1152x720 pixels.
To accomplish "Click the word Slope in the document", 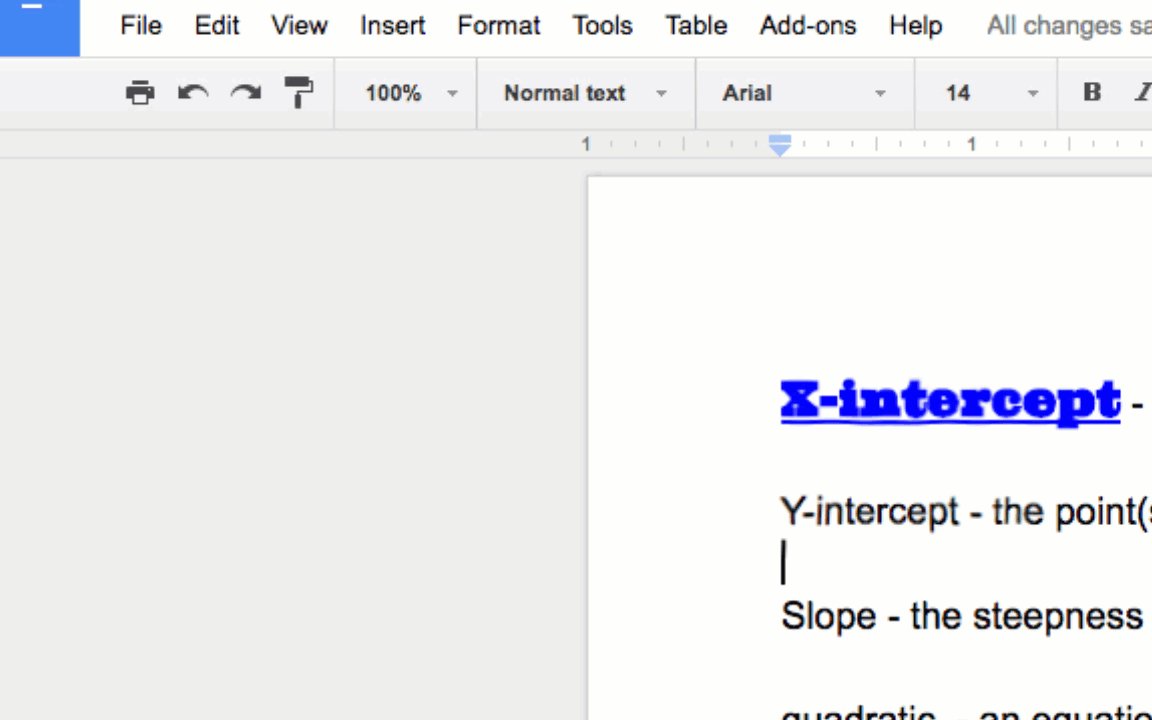I will coord(828,616).
